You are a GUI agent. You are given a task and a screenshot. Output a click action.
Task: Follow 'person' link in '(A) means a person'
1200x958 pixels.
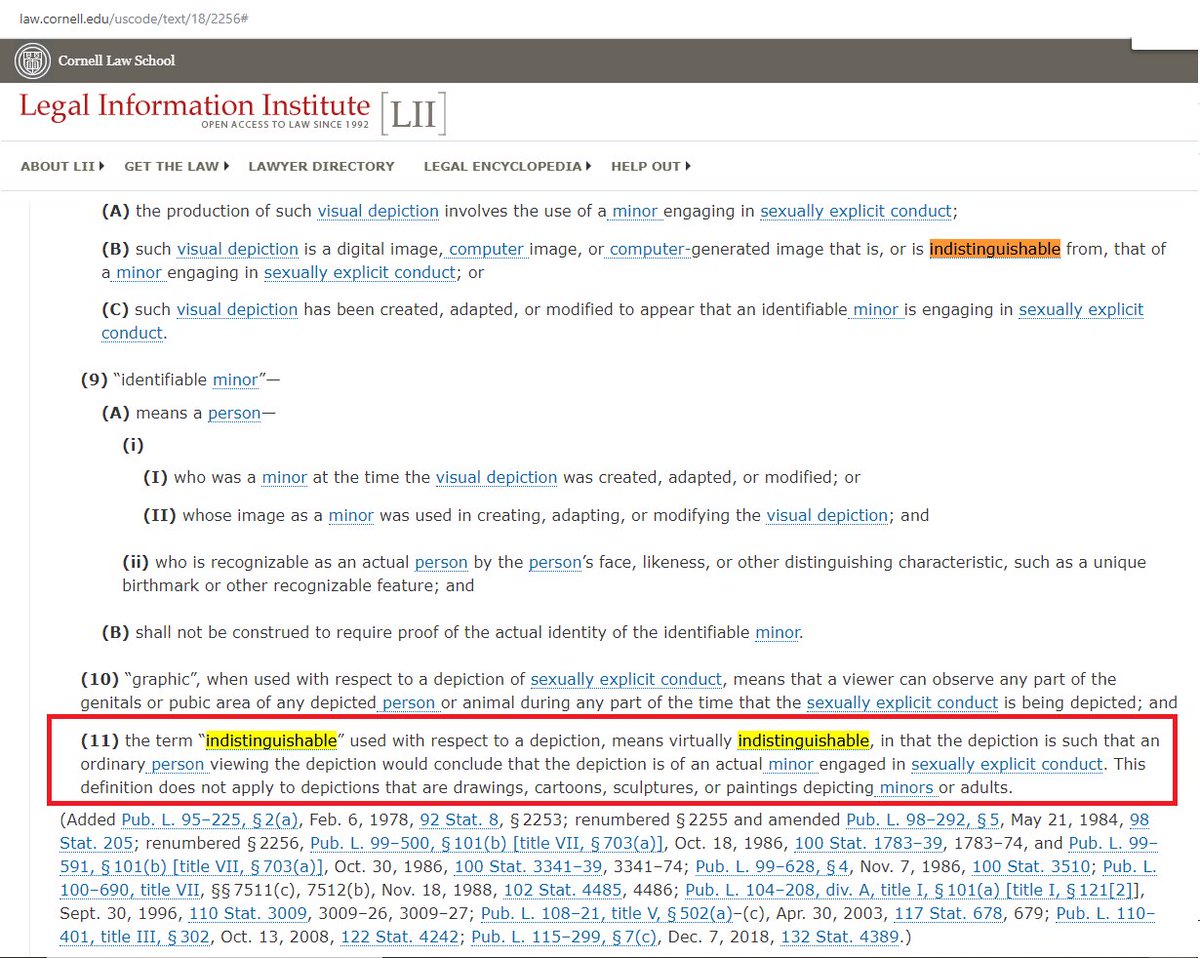[234, 413]
